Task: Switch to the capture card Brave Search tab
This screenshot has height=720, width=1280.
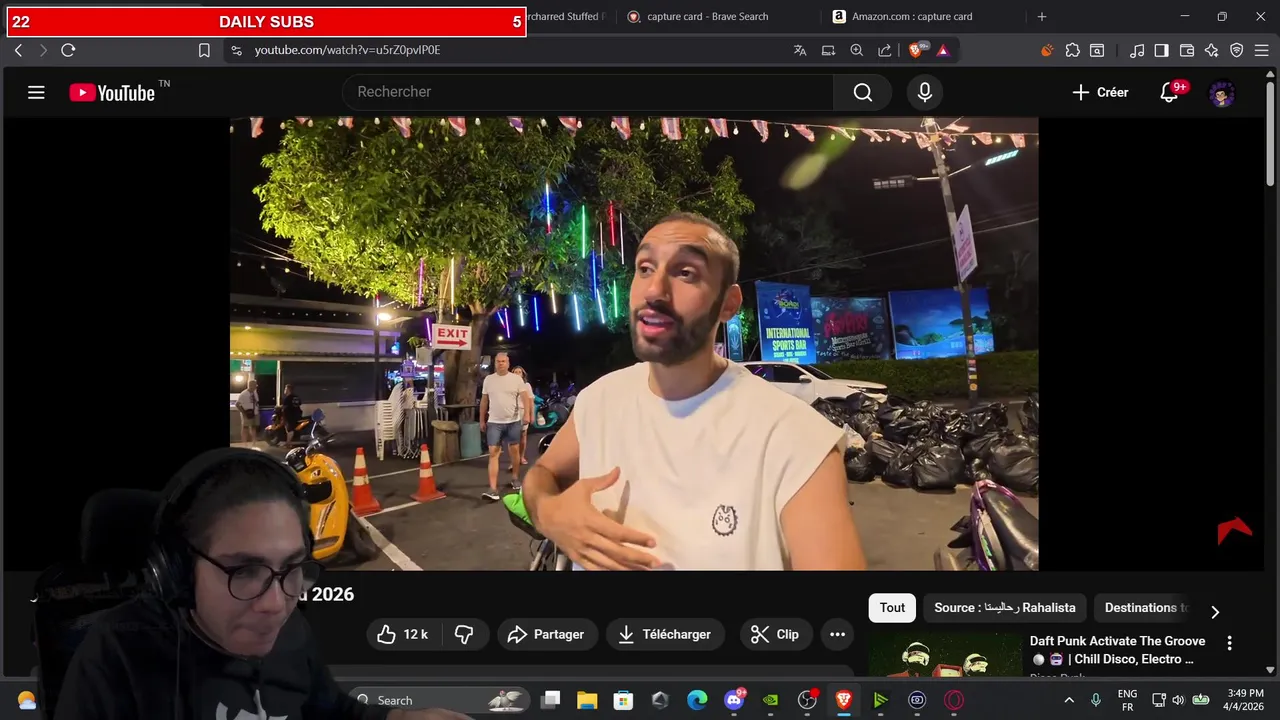Action: 708,16
